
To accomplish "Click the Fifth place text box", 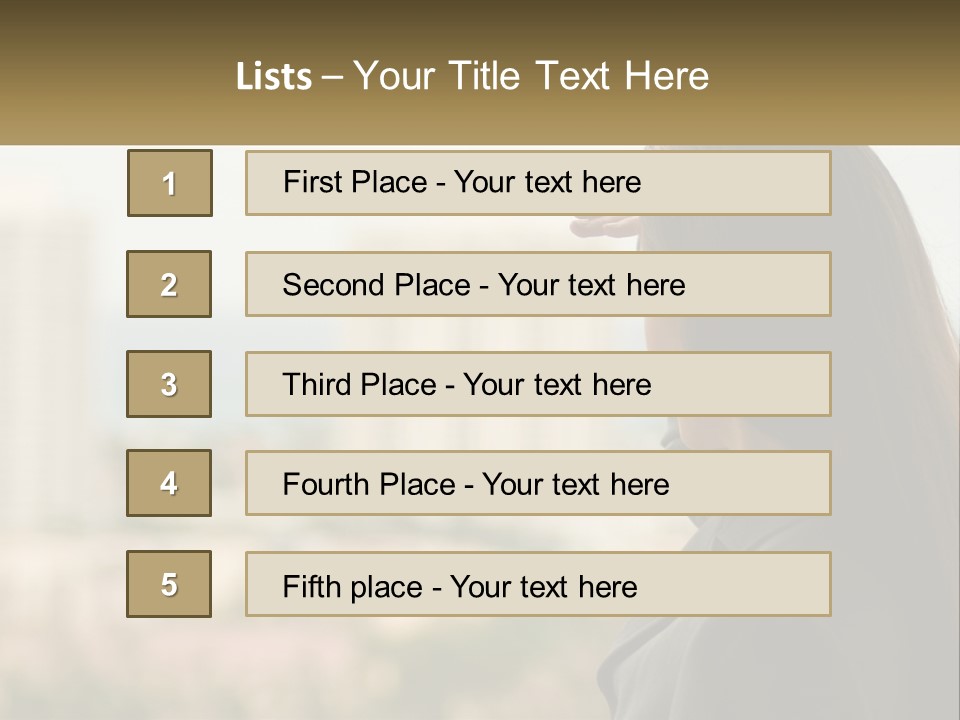I will click(538, 584).
